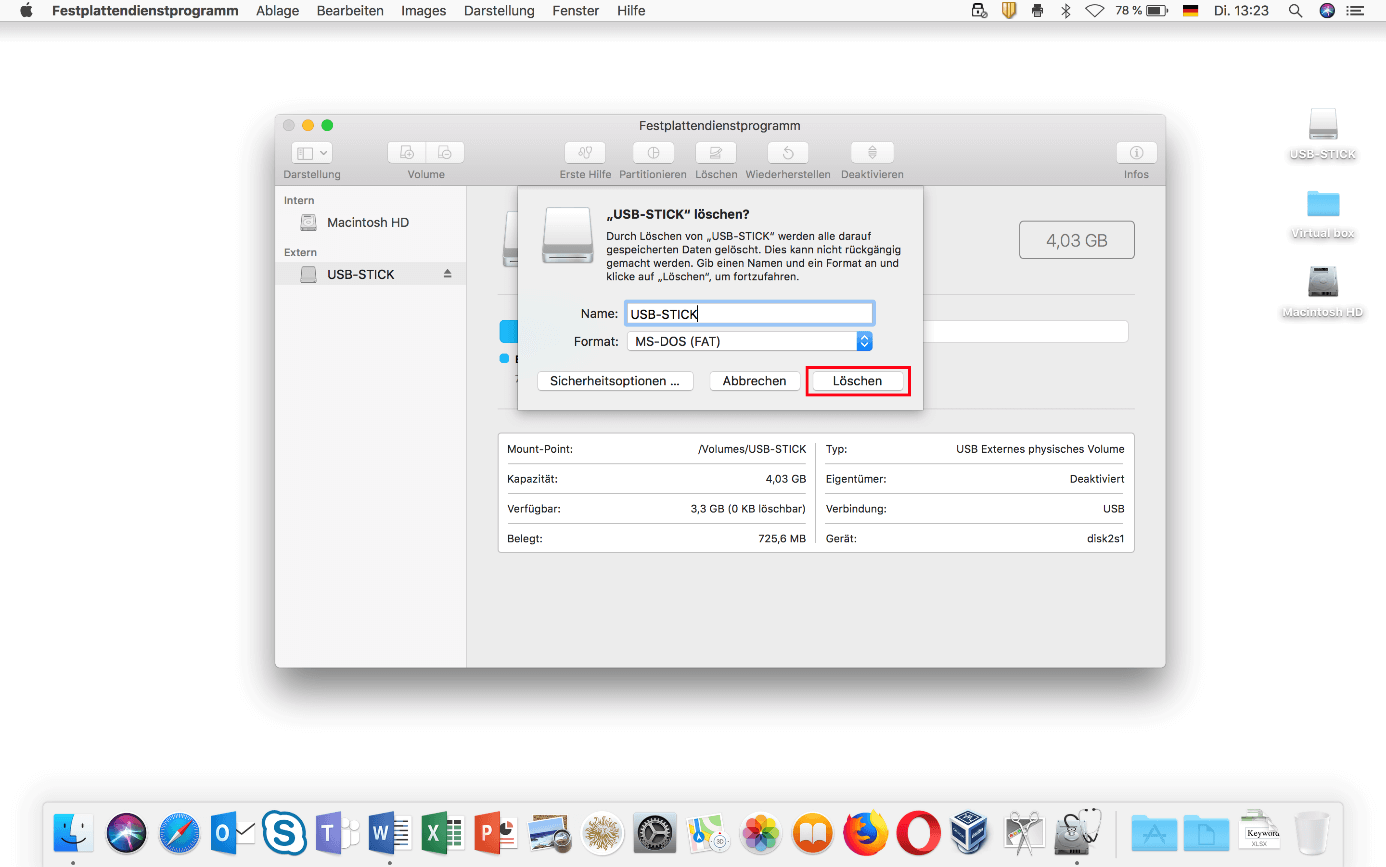Screen dimensions: 1386x867
Task: Open System Preferences gear in the Dock
Action: click(x=655, y=831)
